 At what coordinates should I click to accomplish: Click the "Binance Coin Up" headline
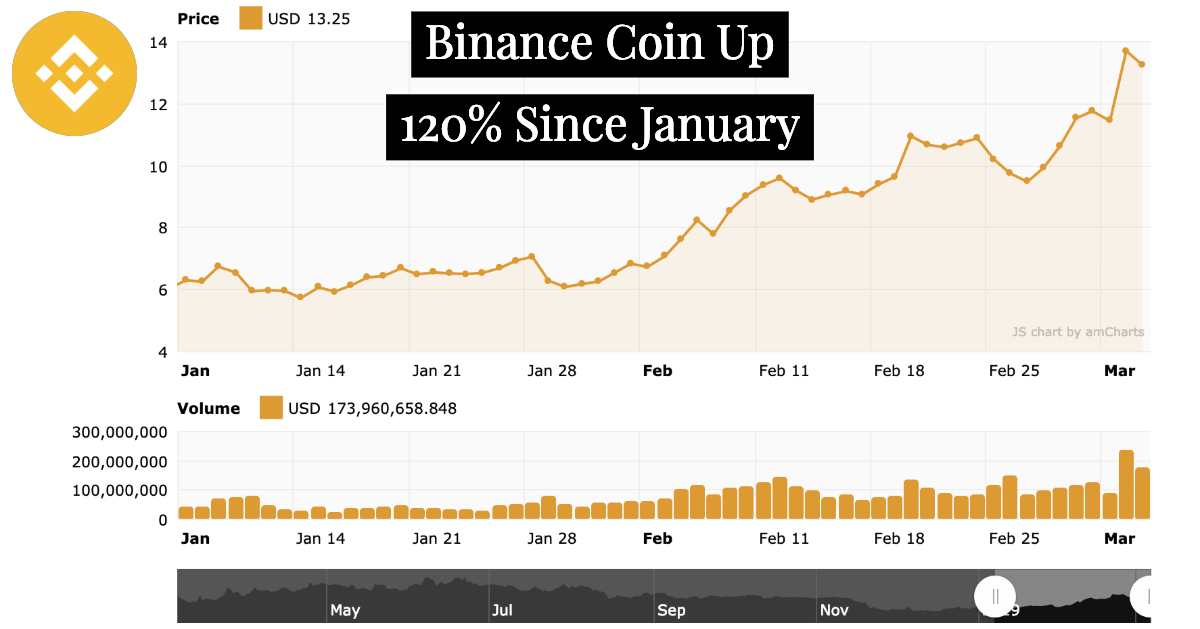[x=600, y=44]
